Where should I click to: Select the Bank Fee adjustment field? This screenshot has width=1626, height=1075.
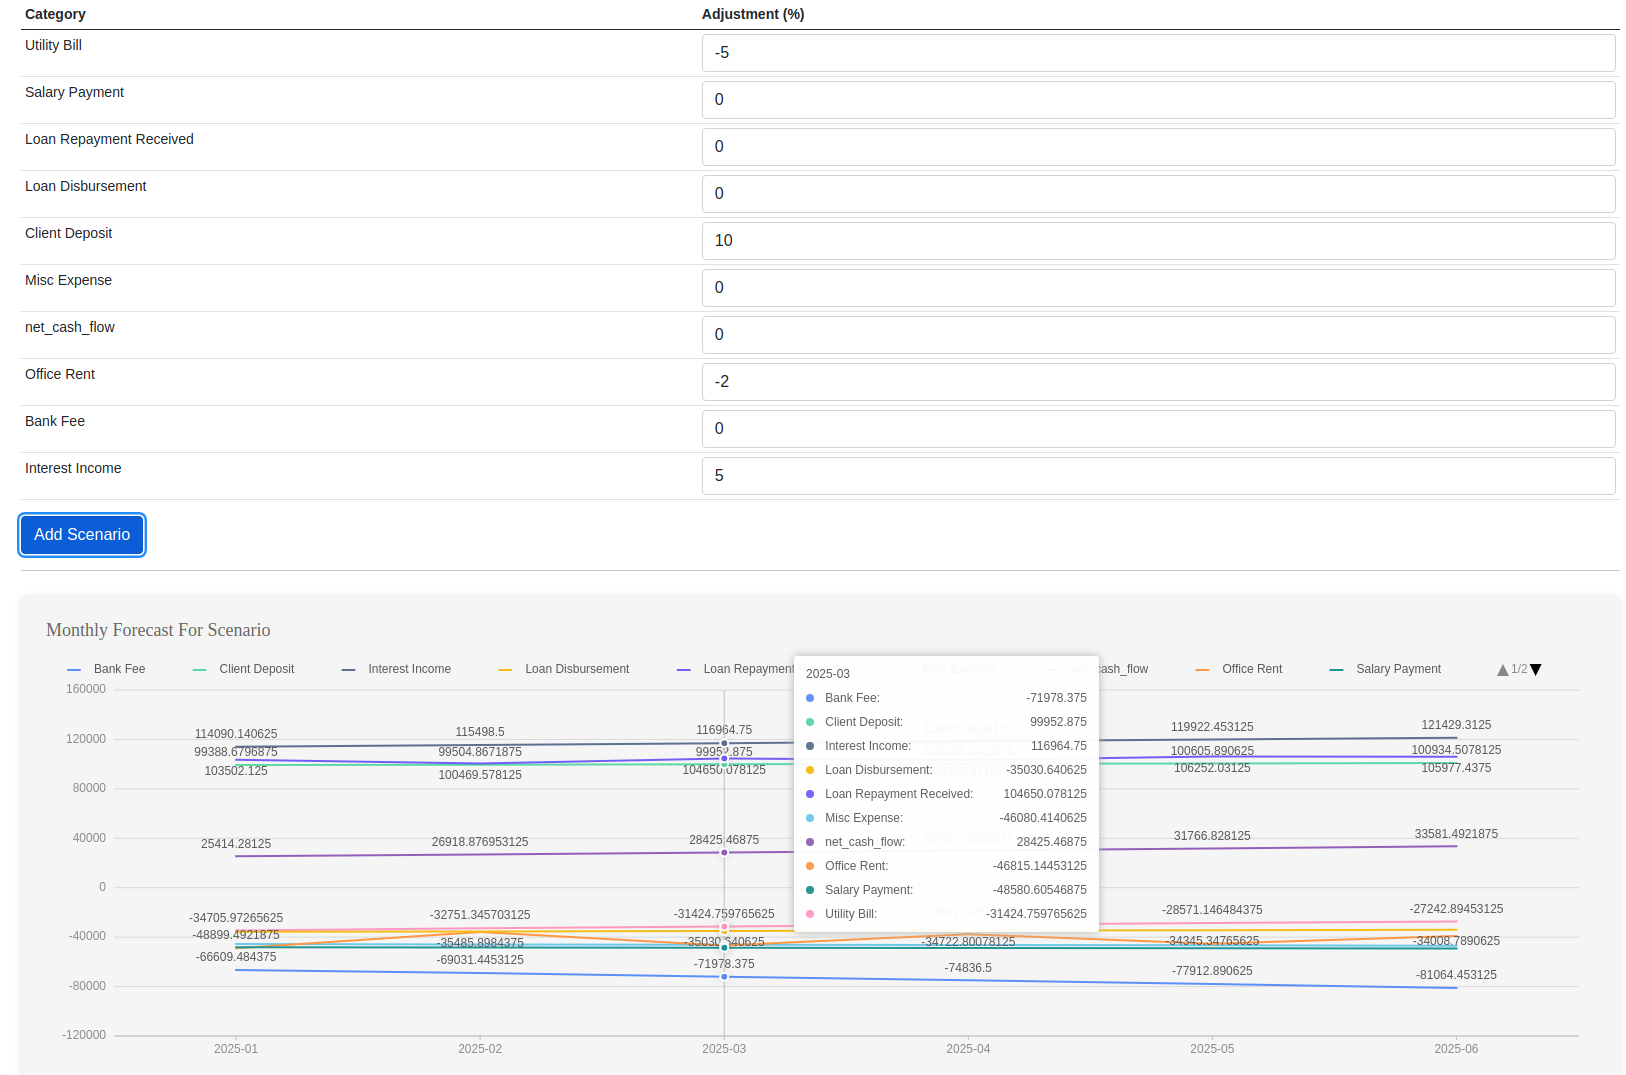[x=1158, y=429]
